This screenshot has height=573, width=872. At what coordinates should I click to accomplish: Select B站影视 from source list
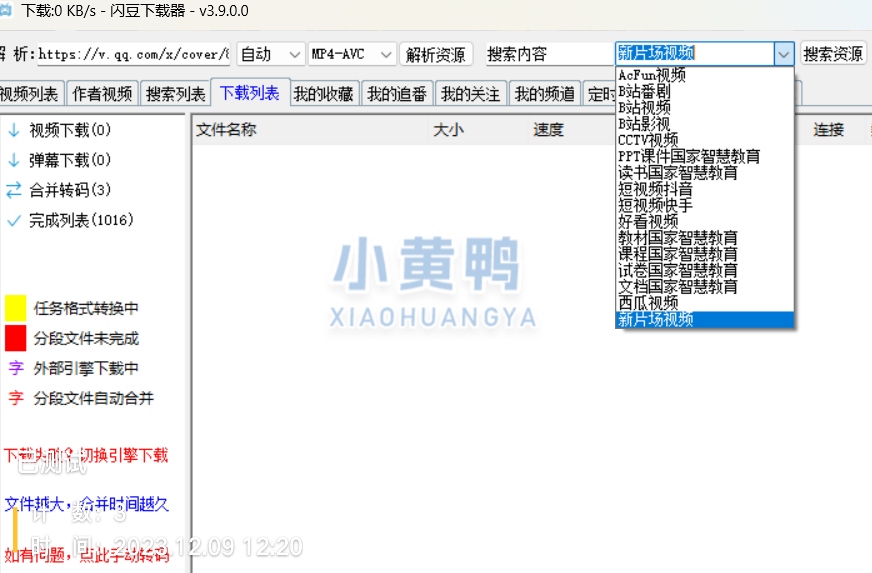(705, 124)
